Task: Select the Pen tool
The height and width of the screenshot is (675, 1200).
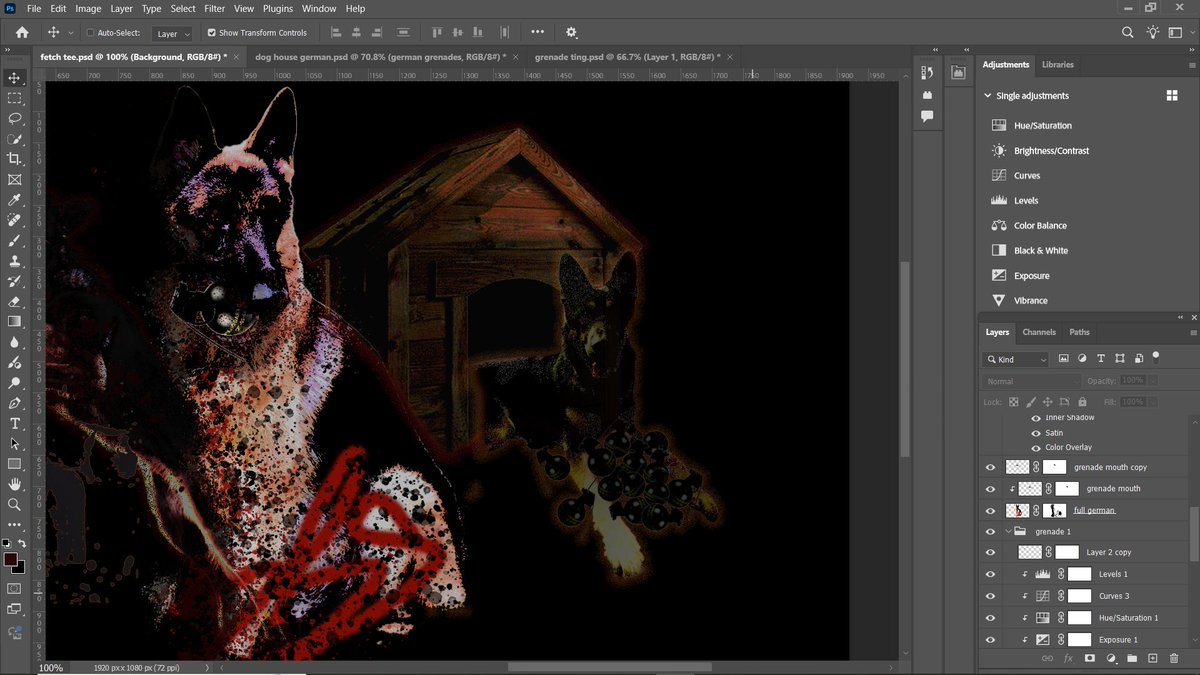Action: tap(14, 403)
